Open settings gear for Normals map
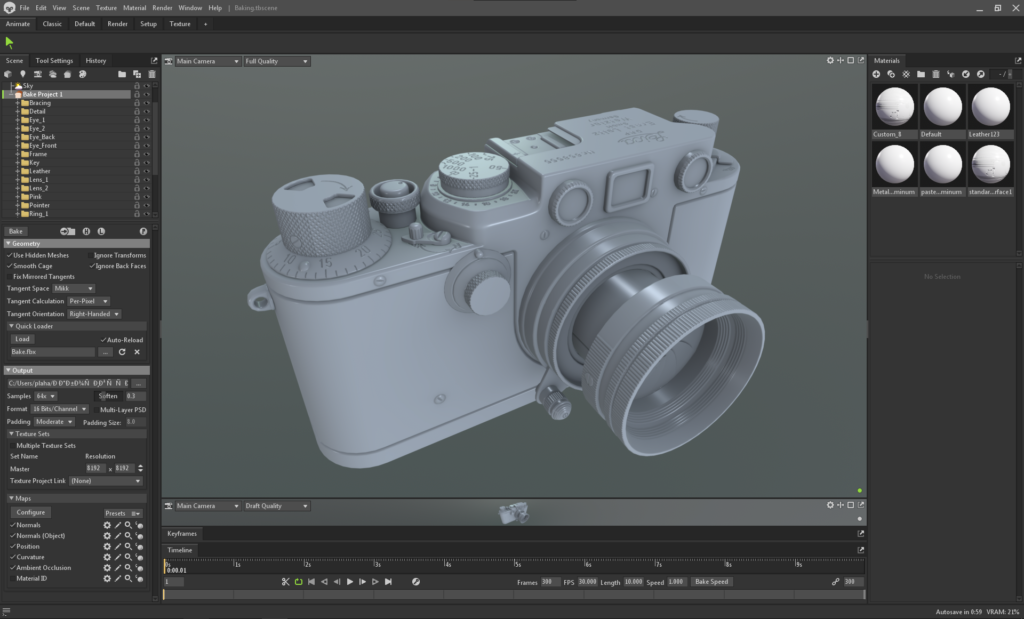Screen dimensions: 1024x619 [x=107, y=524]
